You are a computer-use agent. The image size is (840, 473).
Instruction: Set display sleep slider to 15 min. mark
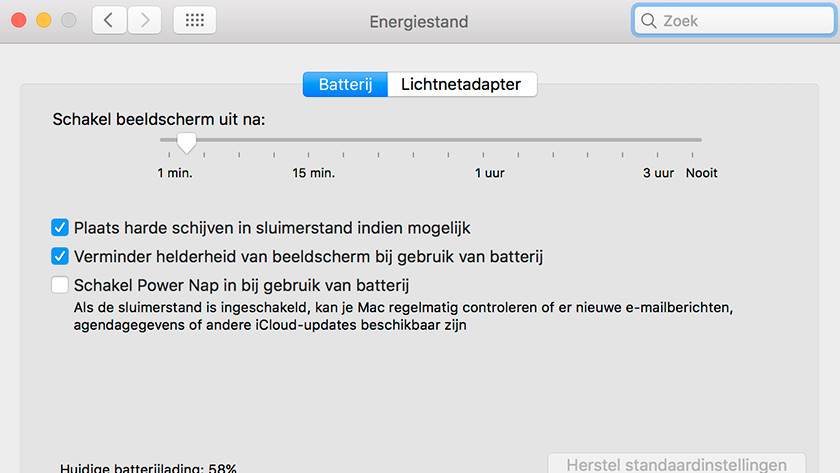309,140
